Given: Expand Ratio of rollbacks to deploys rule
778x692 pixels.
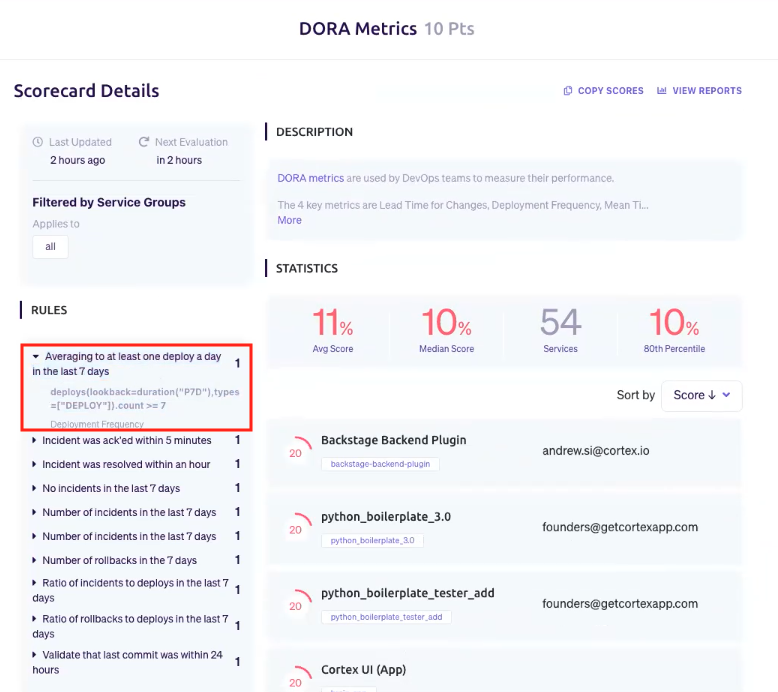Looking at the screenshot, I should coord(34,619).
